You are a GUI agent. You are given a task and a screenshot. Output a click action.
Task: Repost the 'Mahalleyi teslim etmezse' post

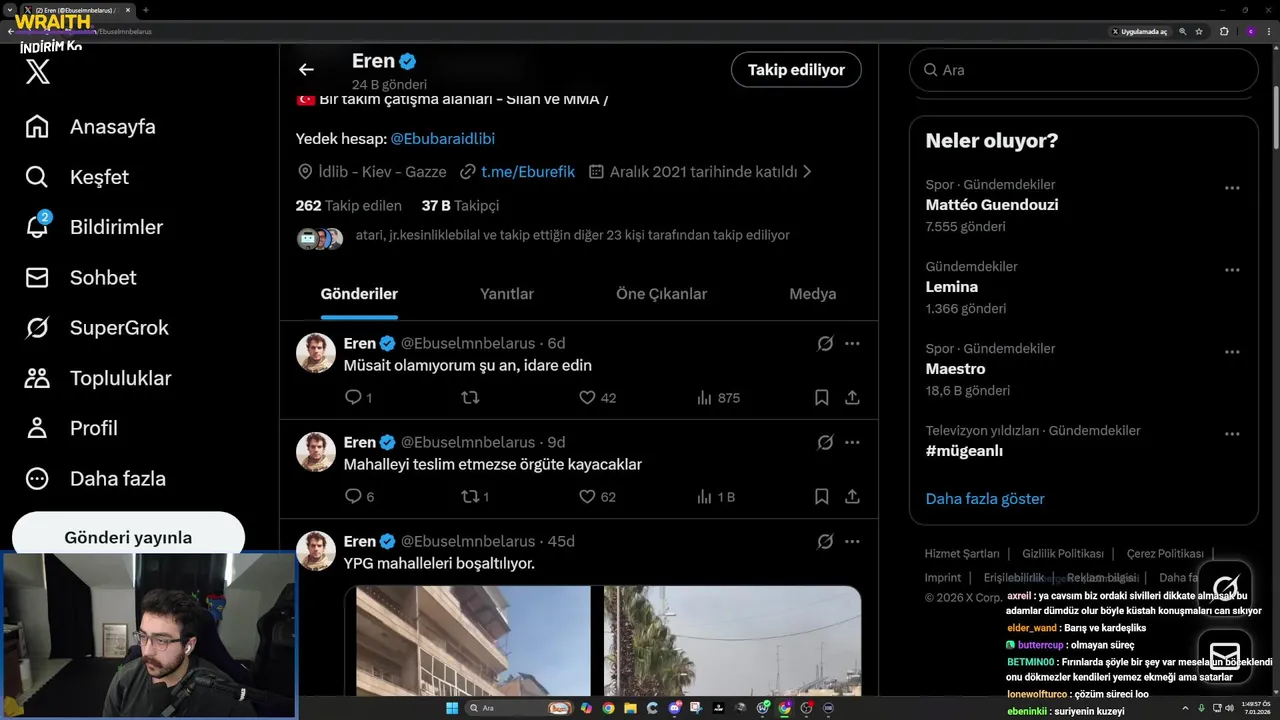pyautogui.click(x=470, y=497)
